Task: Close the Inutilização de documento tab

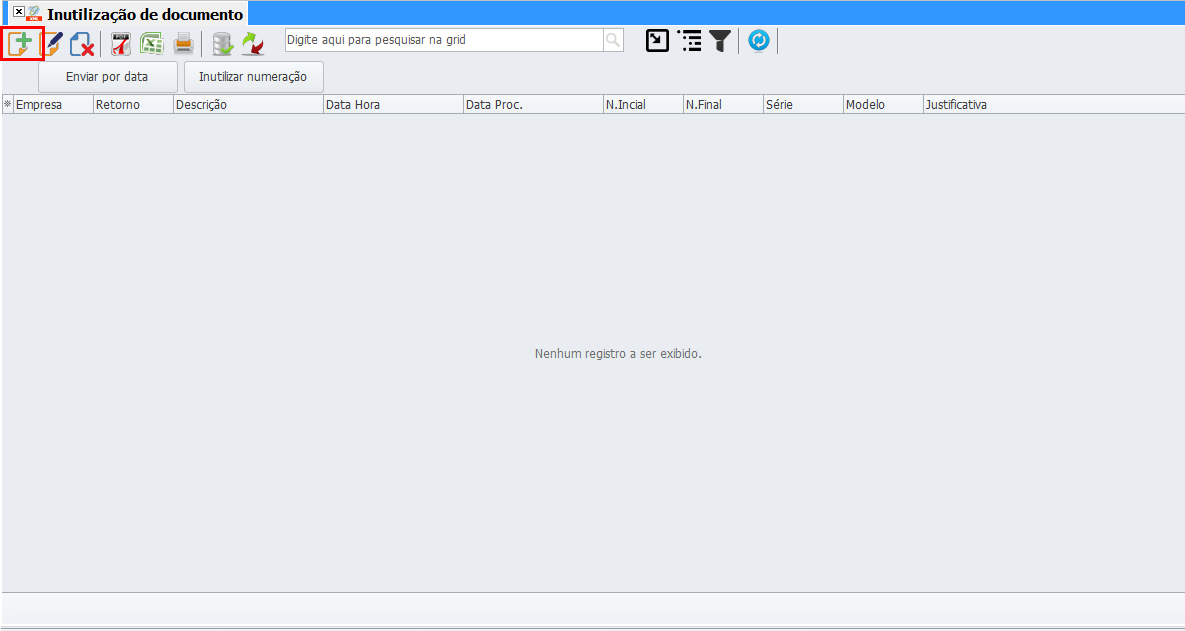Action: tap(19, 13)
